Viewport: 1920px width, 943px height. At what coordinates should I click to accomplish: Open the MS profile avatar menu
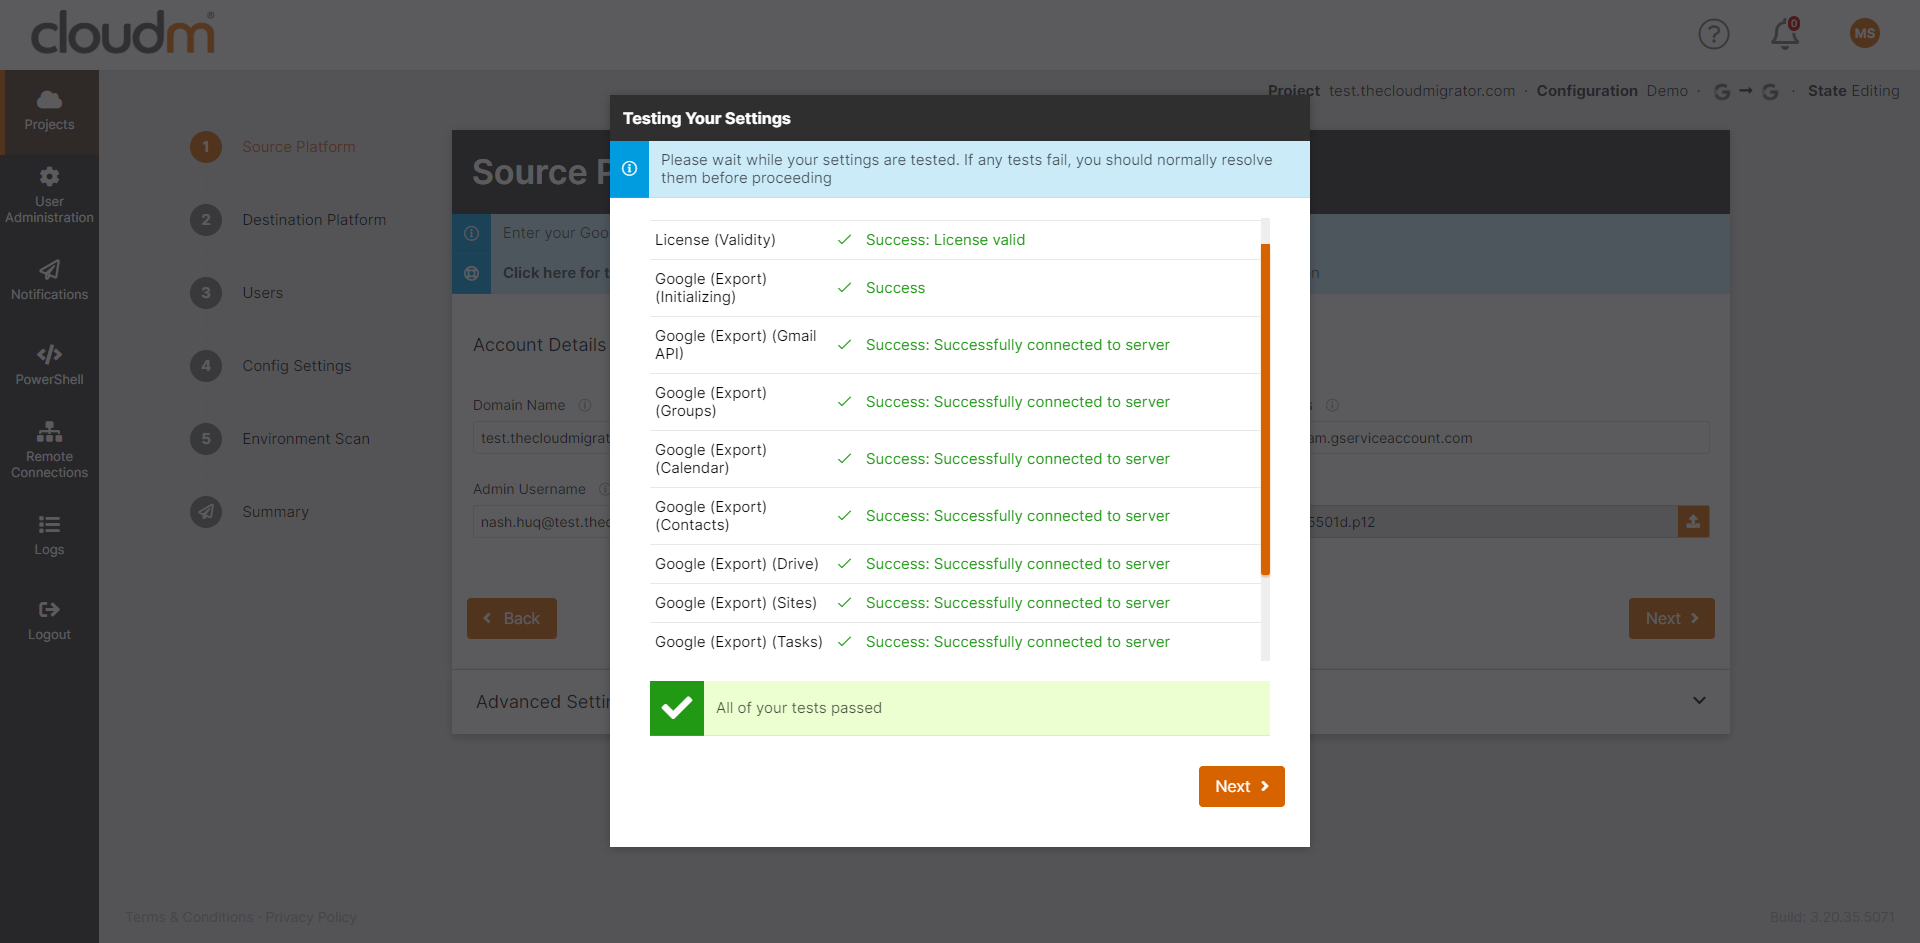[1864, 33]
